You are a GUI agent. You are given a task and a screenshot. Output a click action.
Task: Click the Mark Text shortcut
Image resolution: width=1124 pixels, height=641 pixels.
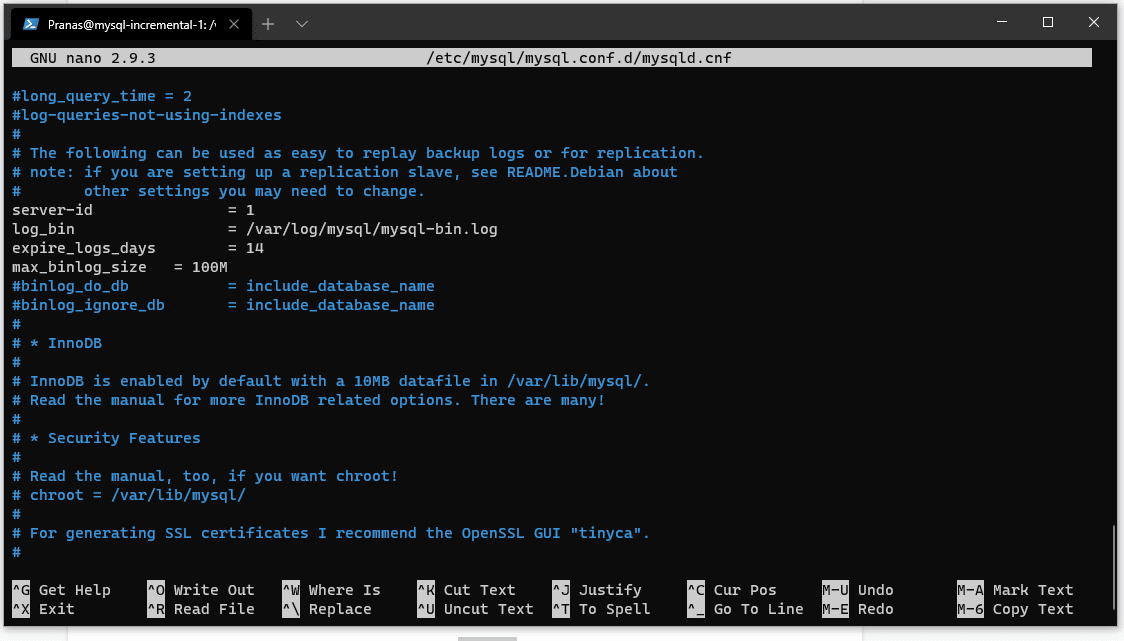[1020, 589]
